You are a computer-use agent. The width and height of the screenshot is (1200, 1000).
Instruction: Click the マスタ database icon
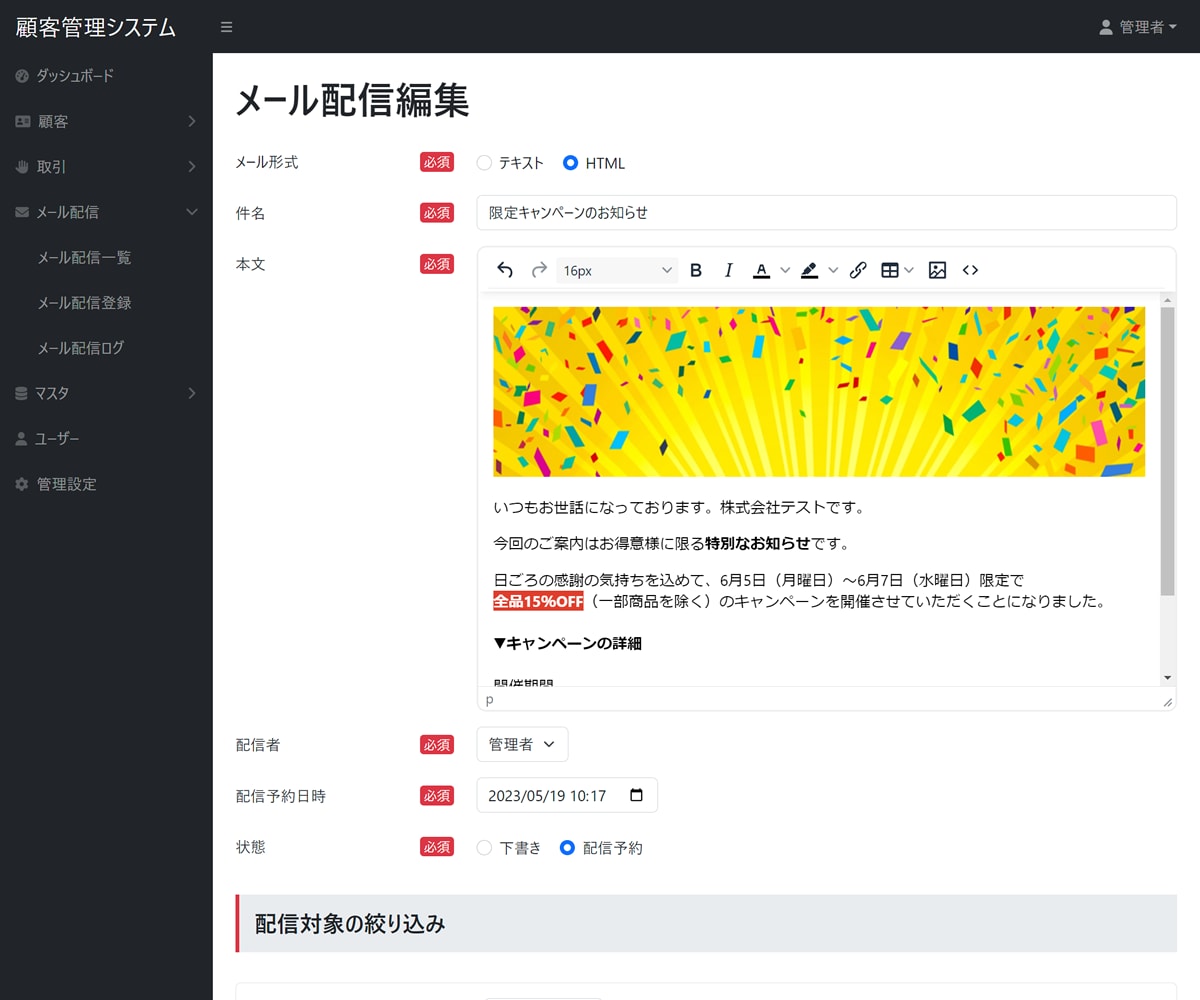click(x=22, y=394)
